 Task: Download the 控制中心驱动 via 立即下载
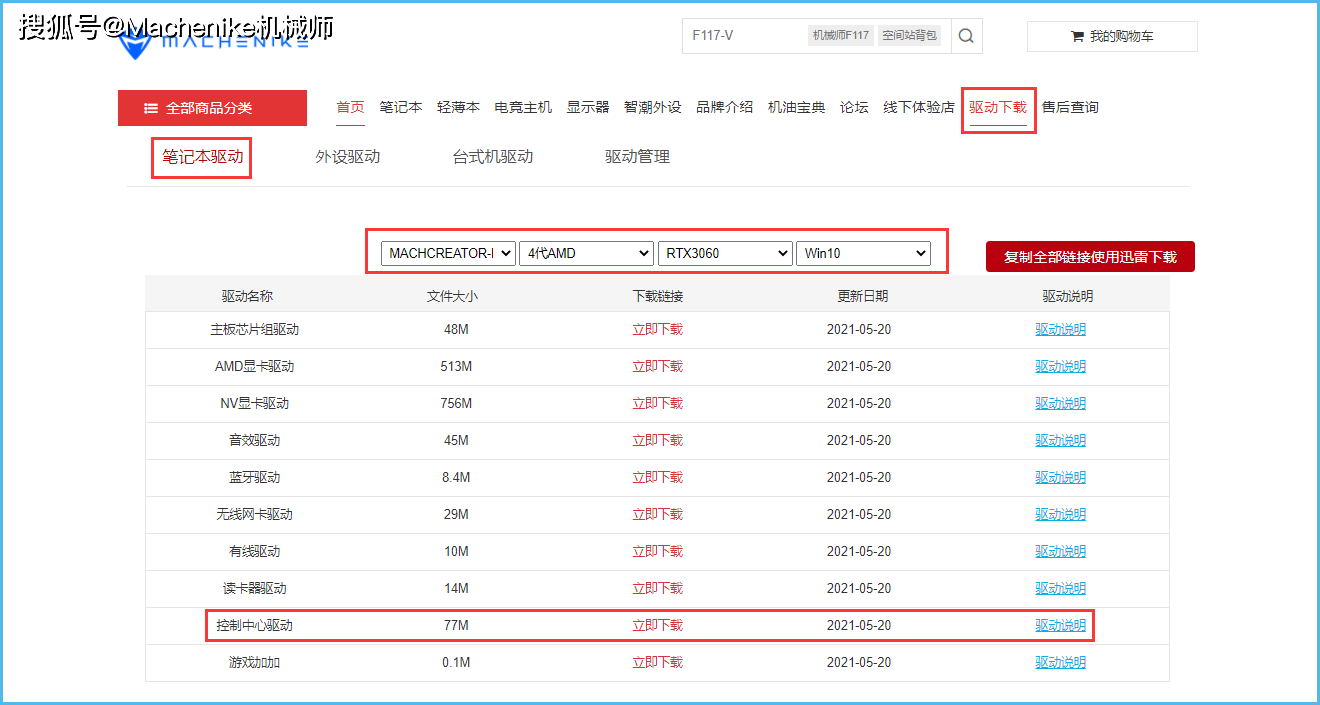pyautogui.click(x=657, y=625)
